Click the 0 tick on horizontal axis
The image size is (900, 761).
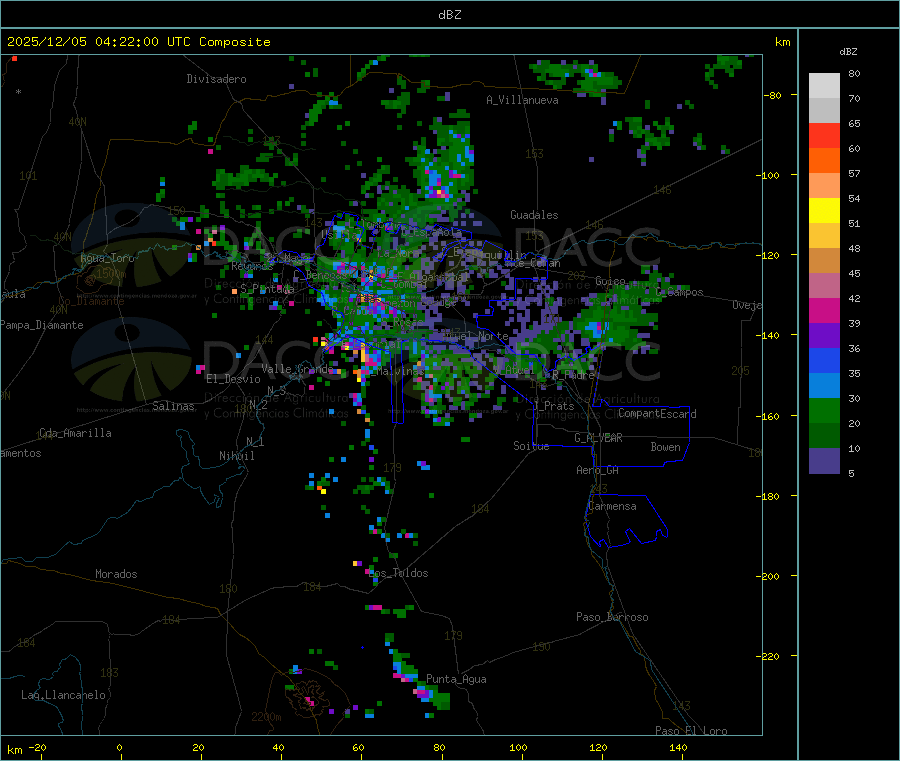(x=119, y=747)
